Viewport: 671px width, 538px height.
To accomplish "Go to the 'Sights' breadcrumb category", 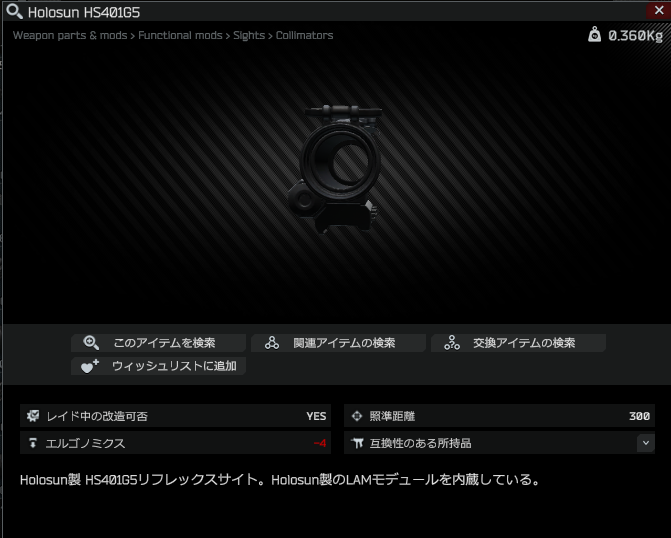I will pyautogui.click(x=249, y=36).
